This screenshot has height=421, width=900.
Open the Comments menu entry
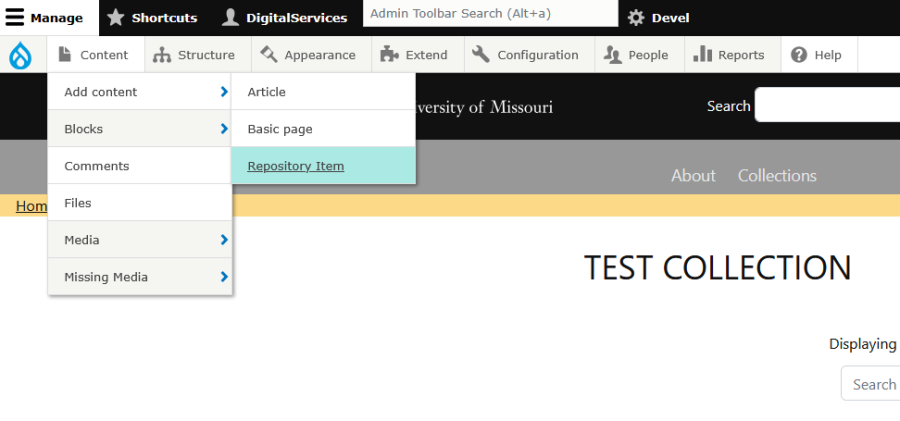[x=97, y=166]
